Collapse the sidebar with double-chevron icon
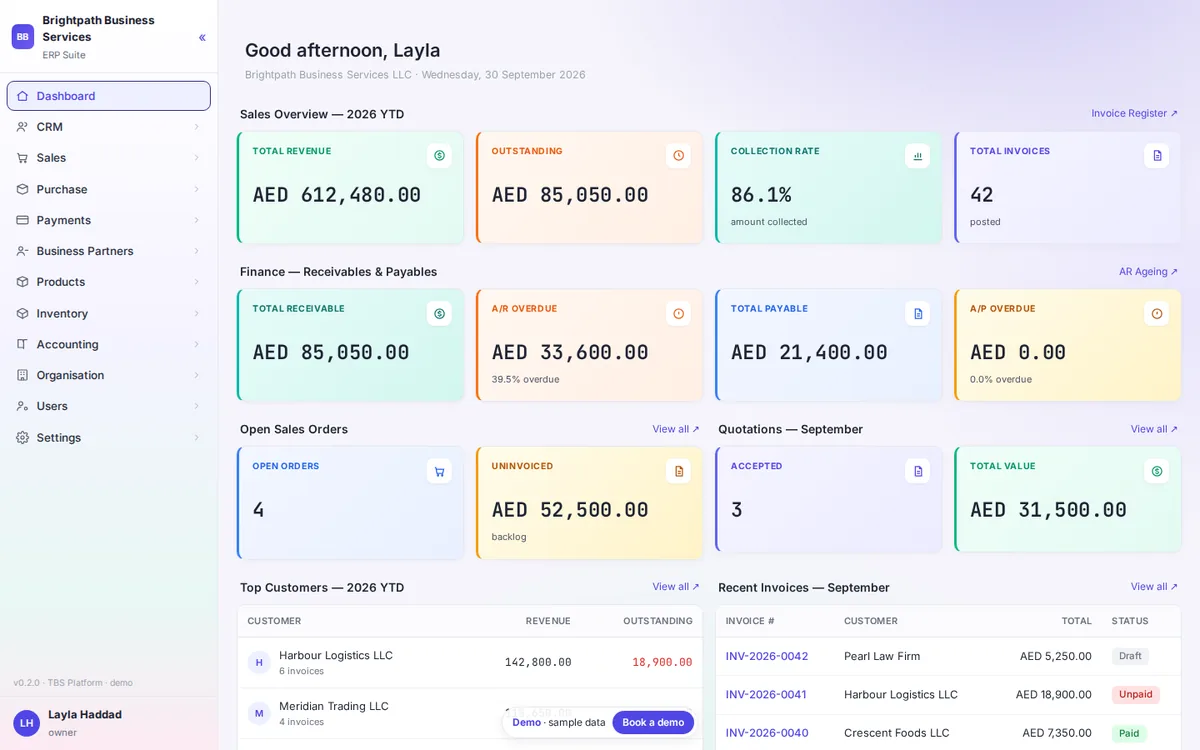 (x=202, y=37)
